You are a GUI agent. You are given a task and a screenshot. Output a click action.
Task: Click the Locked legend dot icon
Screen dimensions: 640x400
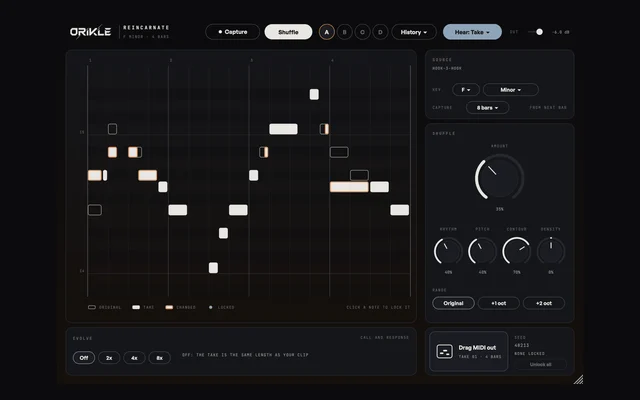pos(211,307)
